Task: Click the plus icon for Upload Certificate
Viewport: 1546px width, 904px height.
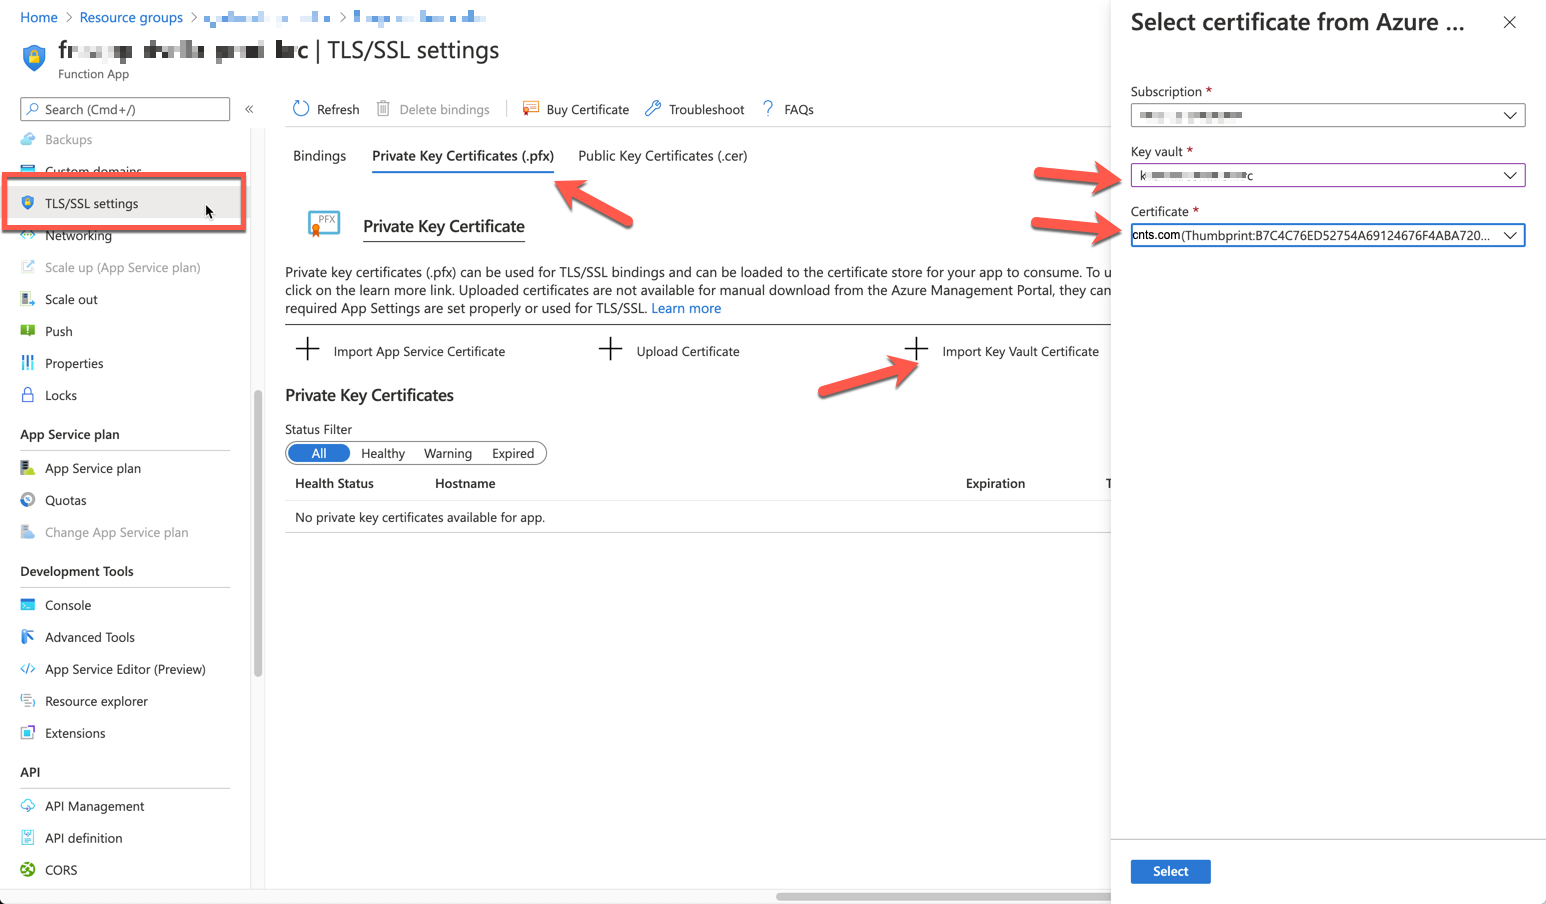Action: click(610, 349)
